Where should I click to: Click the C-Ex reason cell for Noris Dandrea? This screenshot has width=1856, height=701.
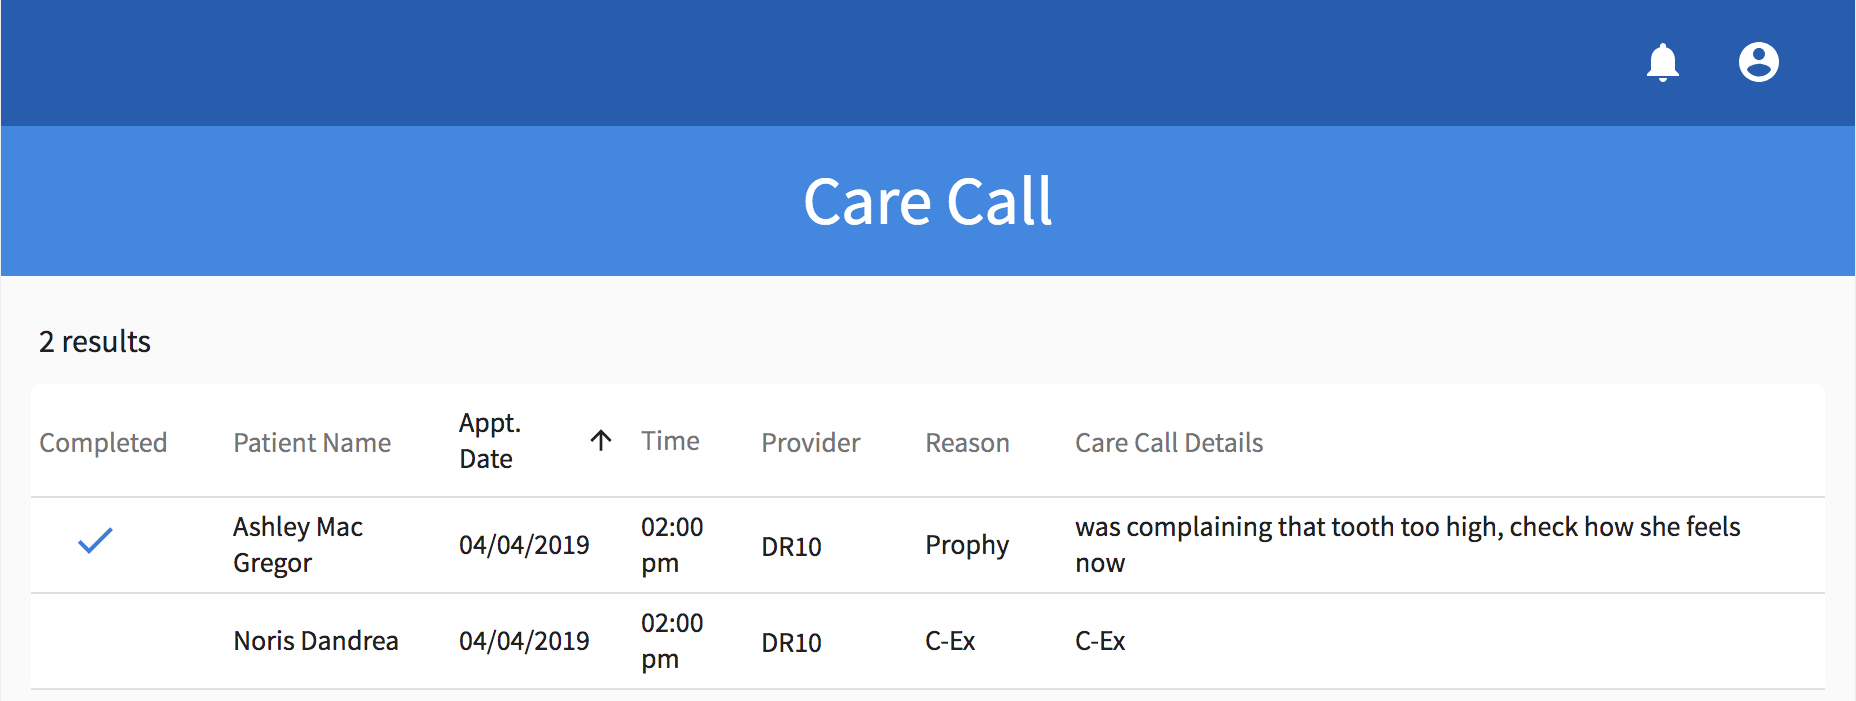[950, 641]
